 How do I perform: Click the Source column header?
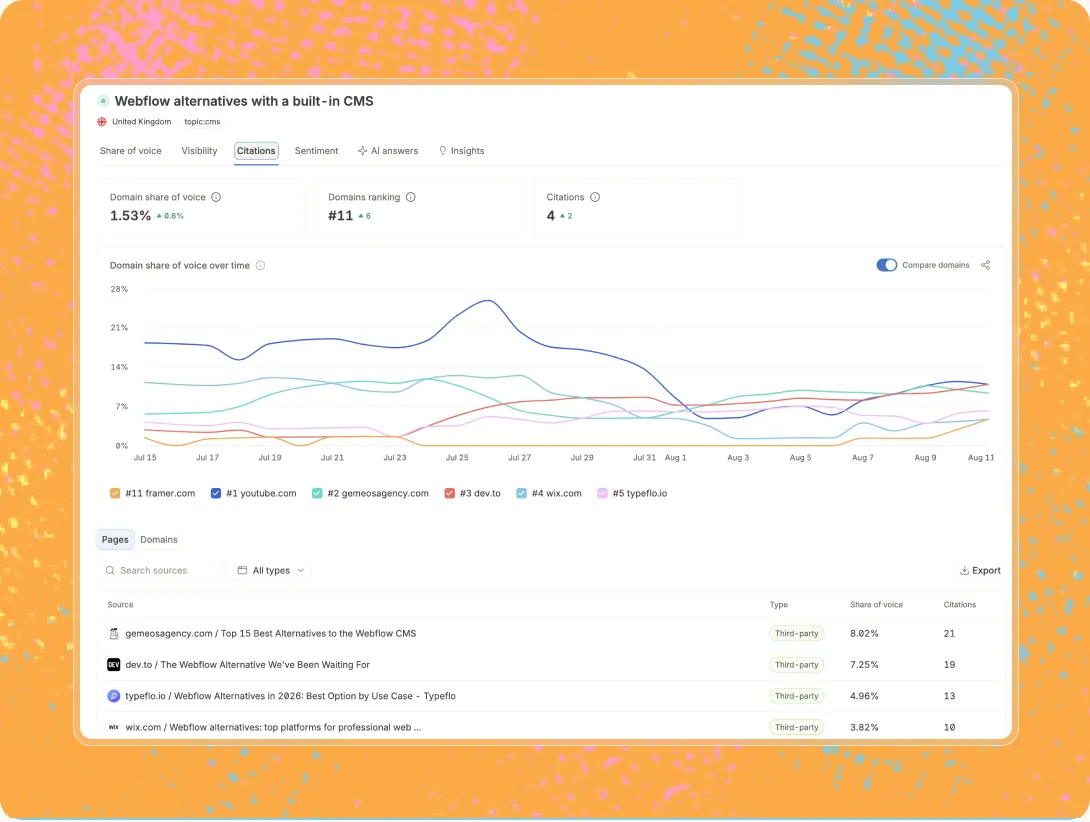click(x=120, y=604)
